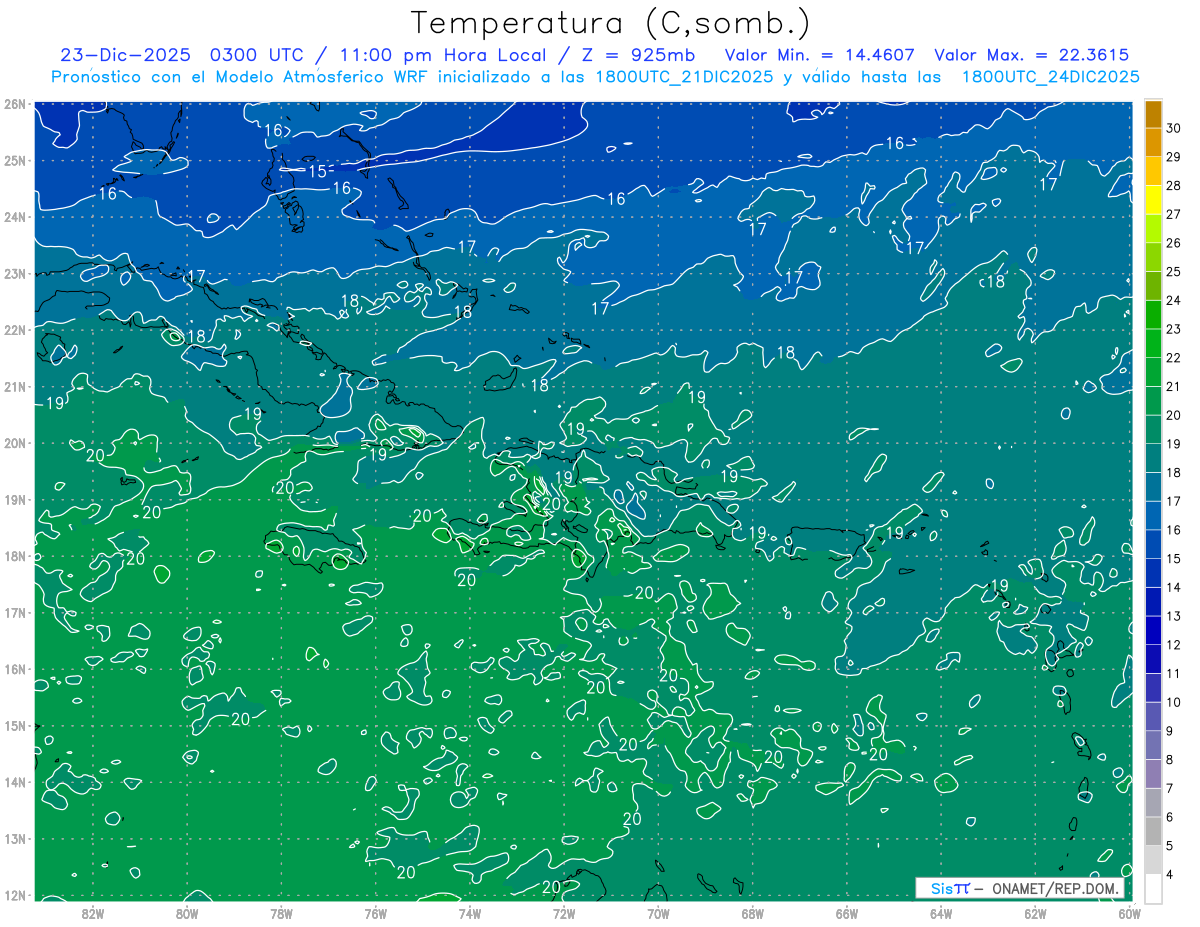Click the 18N latitude axis label
The height and width of the screenshot is (927, 1200).
(x=15, y=556)
